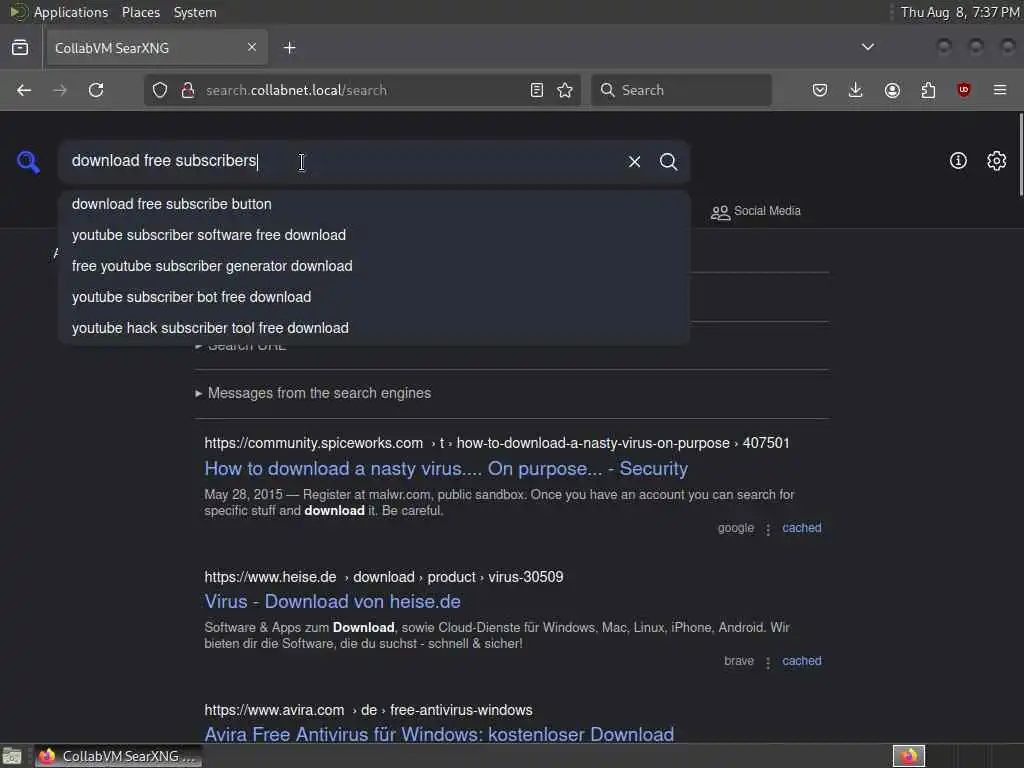
Task: Open the Extensions puzzle icon
Action: coord(928,90)
